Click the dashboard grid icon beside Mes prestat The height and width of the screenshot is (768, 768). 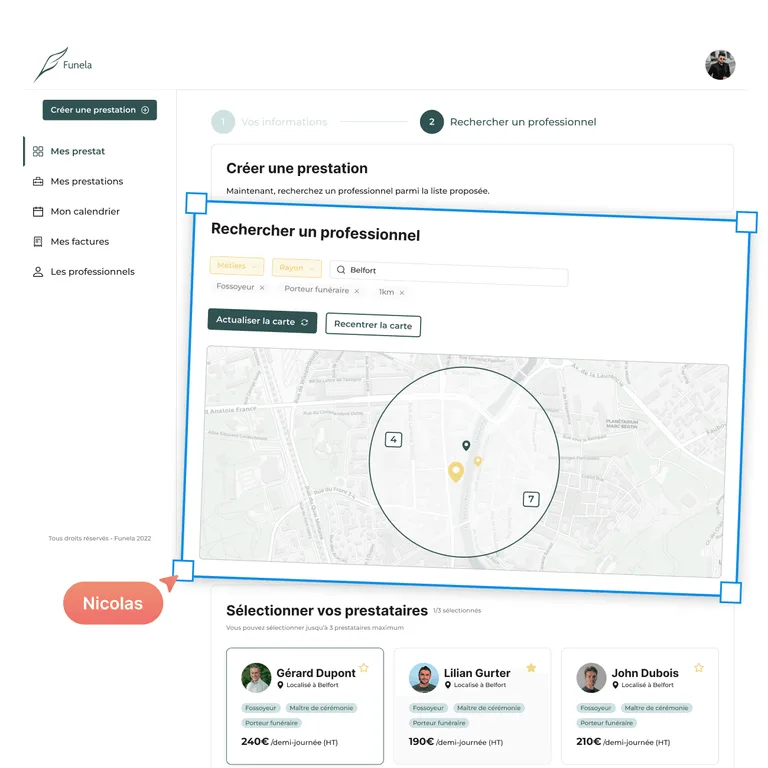(x=38, y=151)
